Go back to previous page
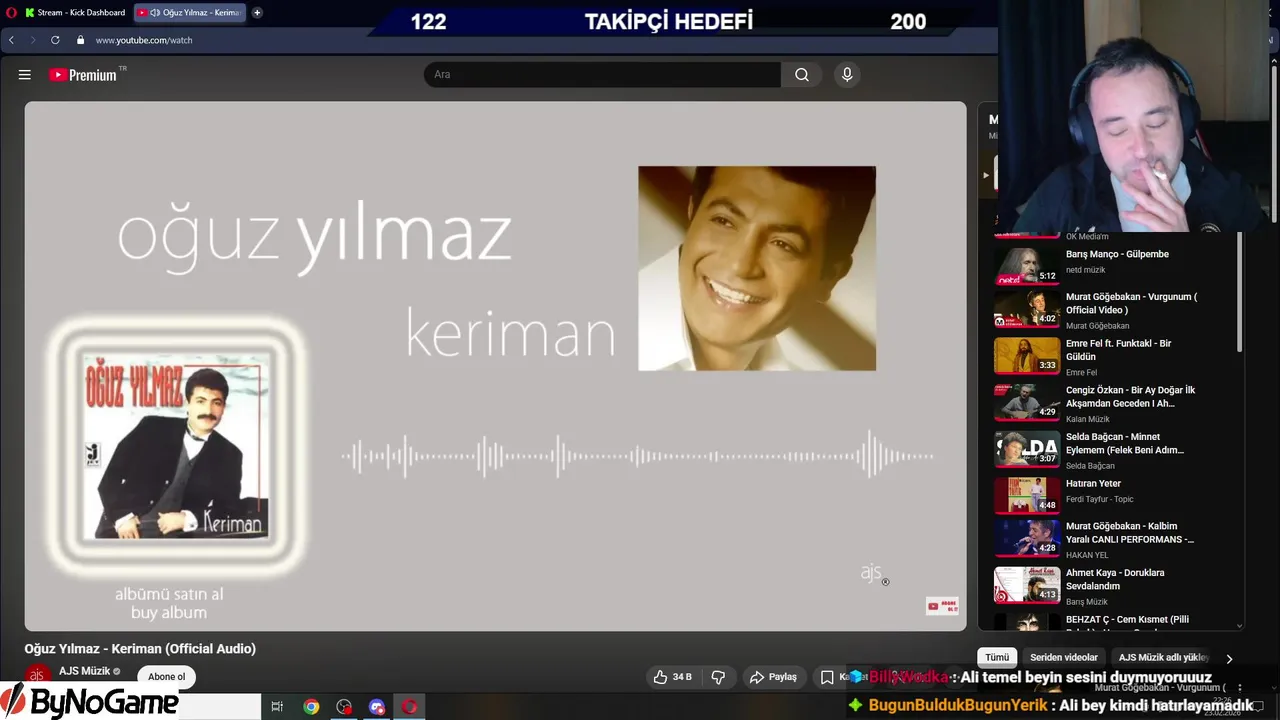 point(11,40)
